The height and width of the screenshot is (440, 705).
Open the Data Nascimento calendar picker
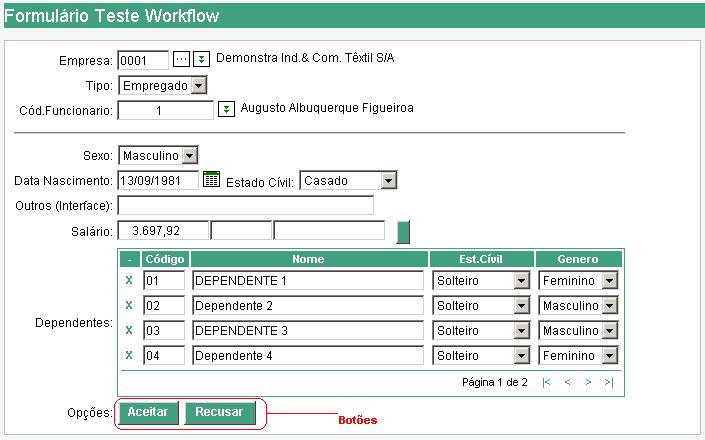pyautogui.click(x=211, y=180)
